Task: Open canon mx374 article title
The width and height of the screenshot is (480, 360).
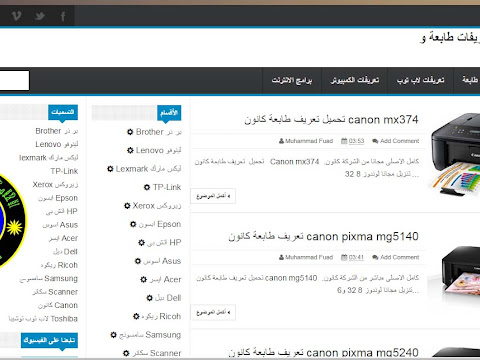Action: [331, 119]
